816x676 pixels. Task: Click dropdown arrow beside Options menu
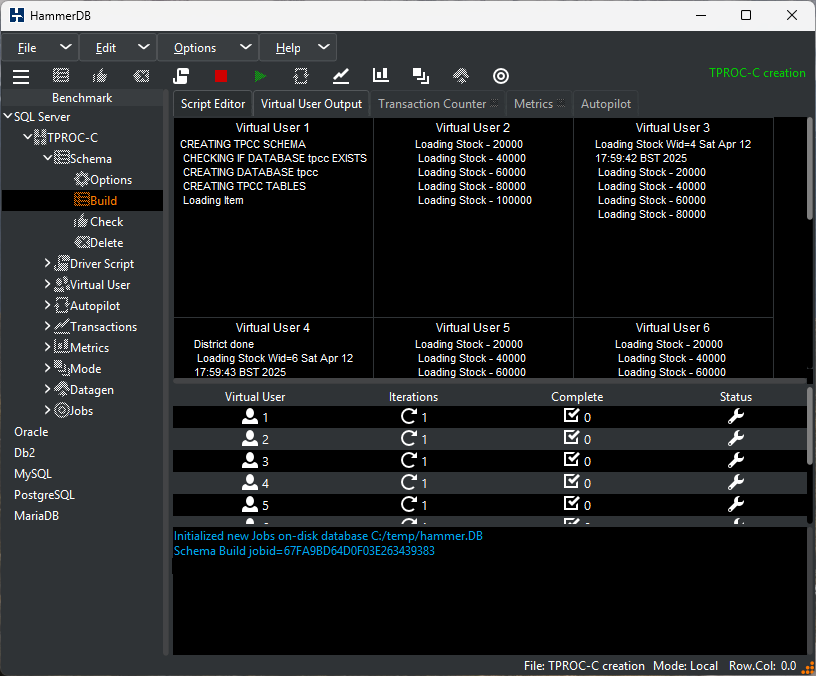[x=246, y=47]
